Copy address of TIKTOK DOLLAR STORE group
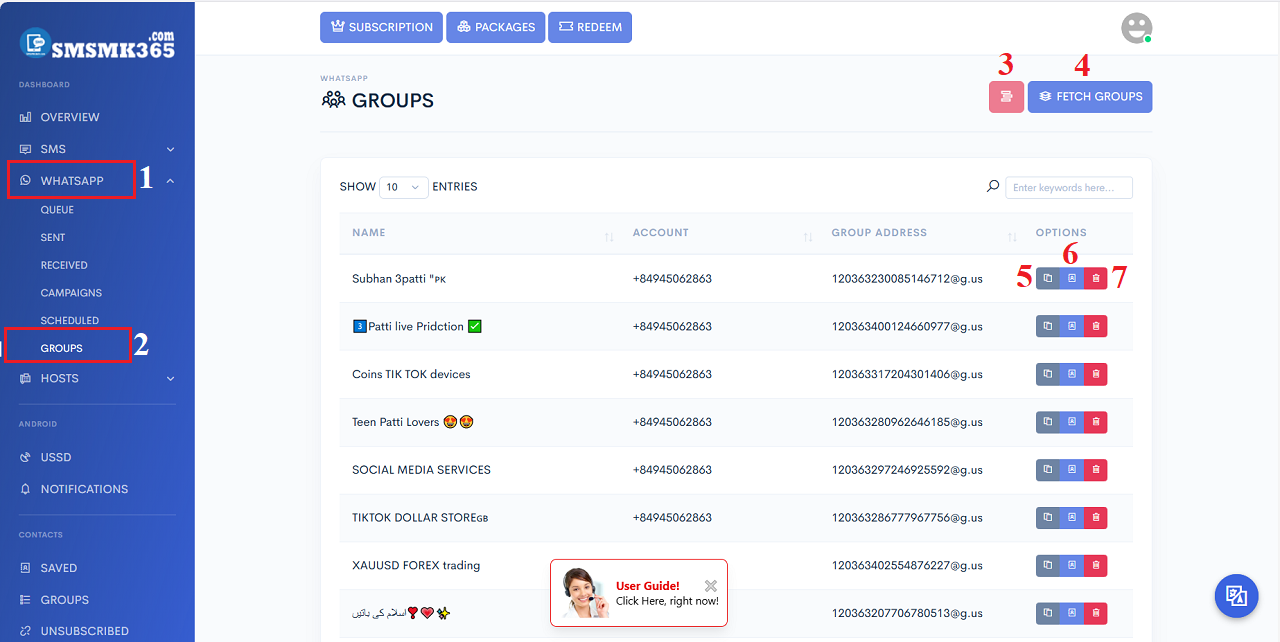The image size is (1280, 642). (x=1047, y=517)
